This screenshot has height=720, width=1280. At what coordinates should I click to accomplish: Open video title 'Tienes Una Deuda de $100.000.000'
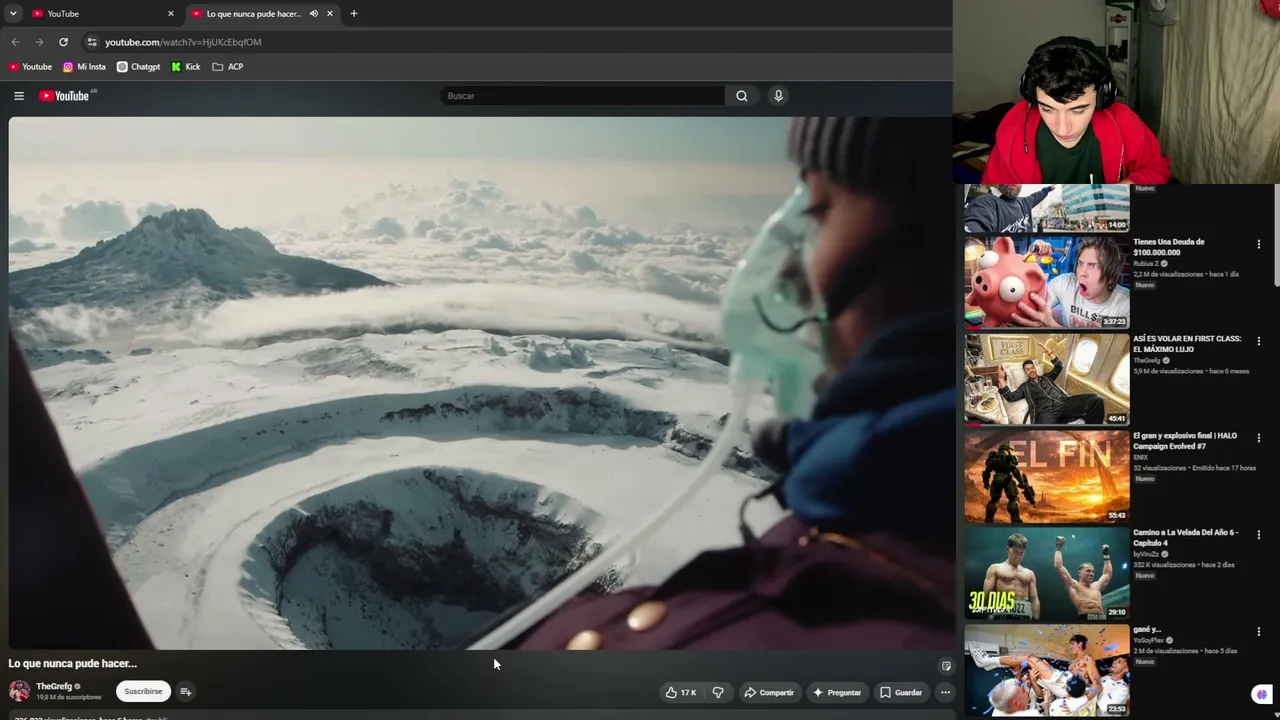point(1169,247)
